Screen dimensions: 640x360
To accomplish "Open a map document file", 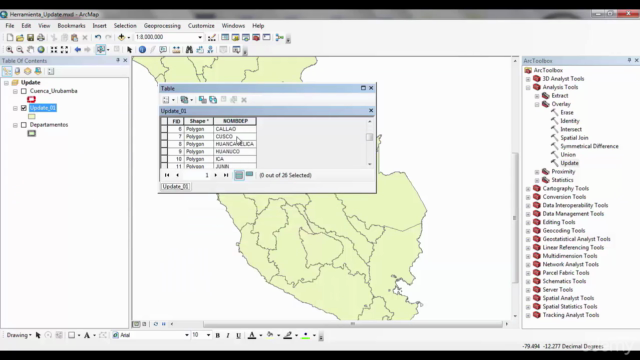I will 20,38.
